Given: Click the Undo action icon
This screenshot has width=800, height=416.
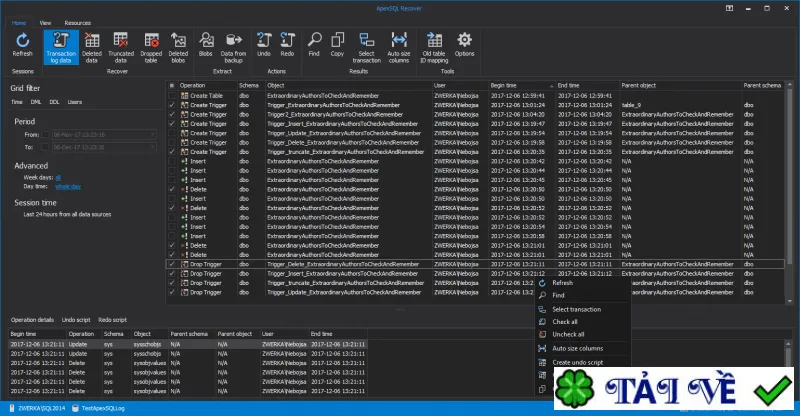Looking at the screenshot, I should [264, 45].
